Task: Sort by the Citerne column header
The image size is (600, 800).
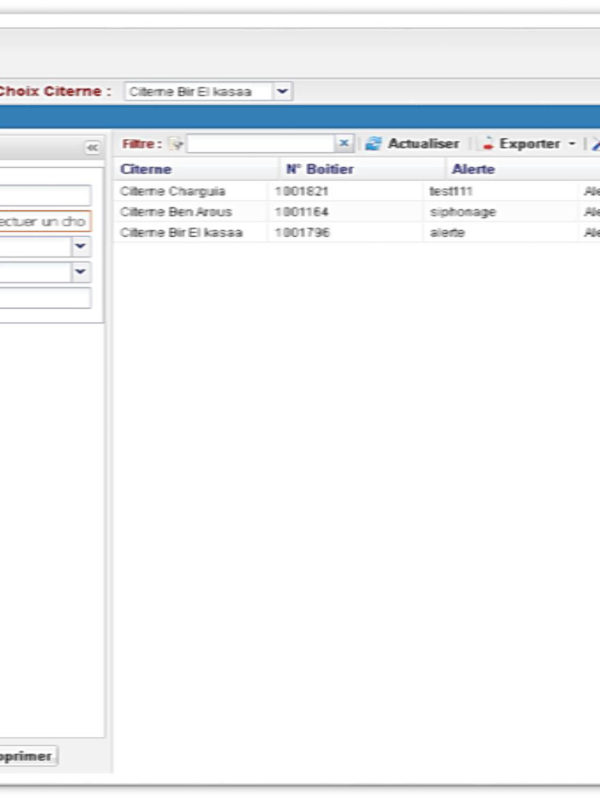Action: coord(146,169)
